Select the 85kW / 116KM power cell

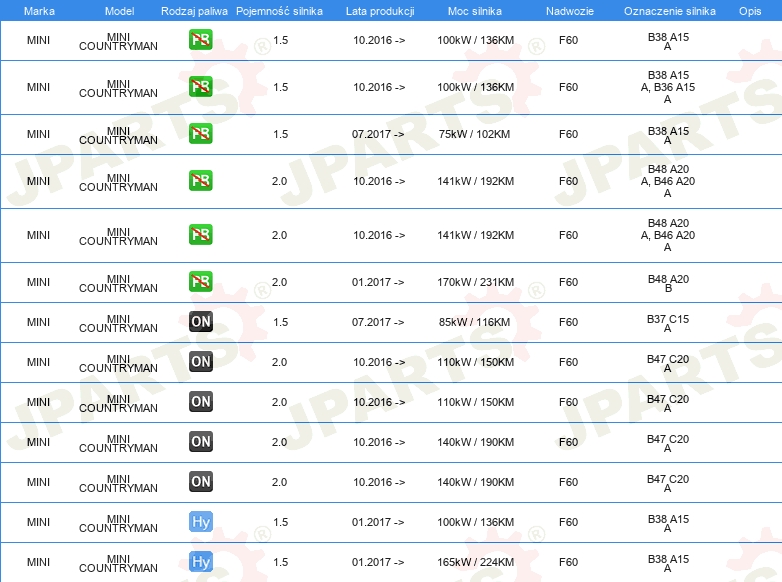475,322
